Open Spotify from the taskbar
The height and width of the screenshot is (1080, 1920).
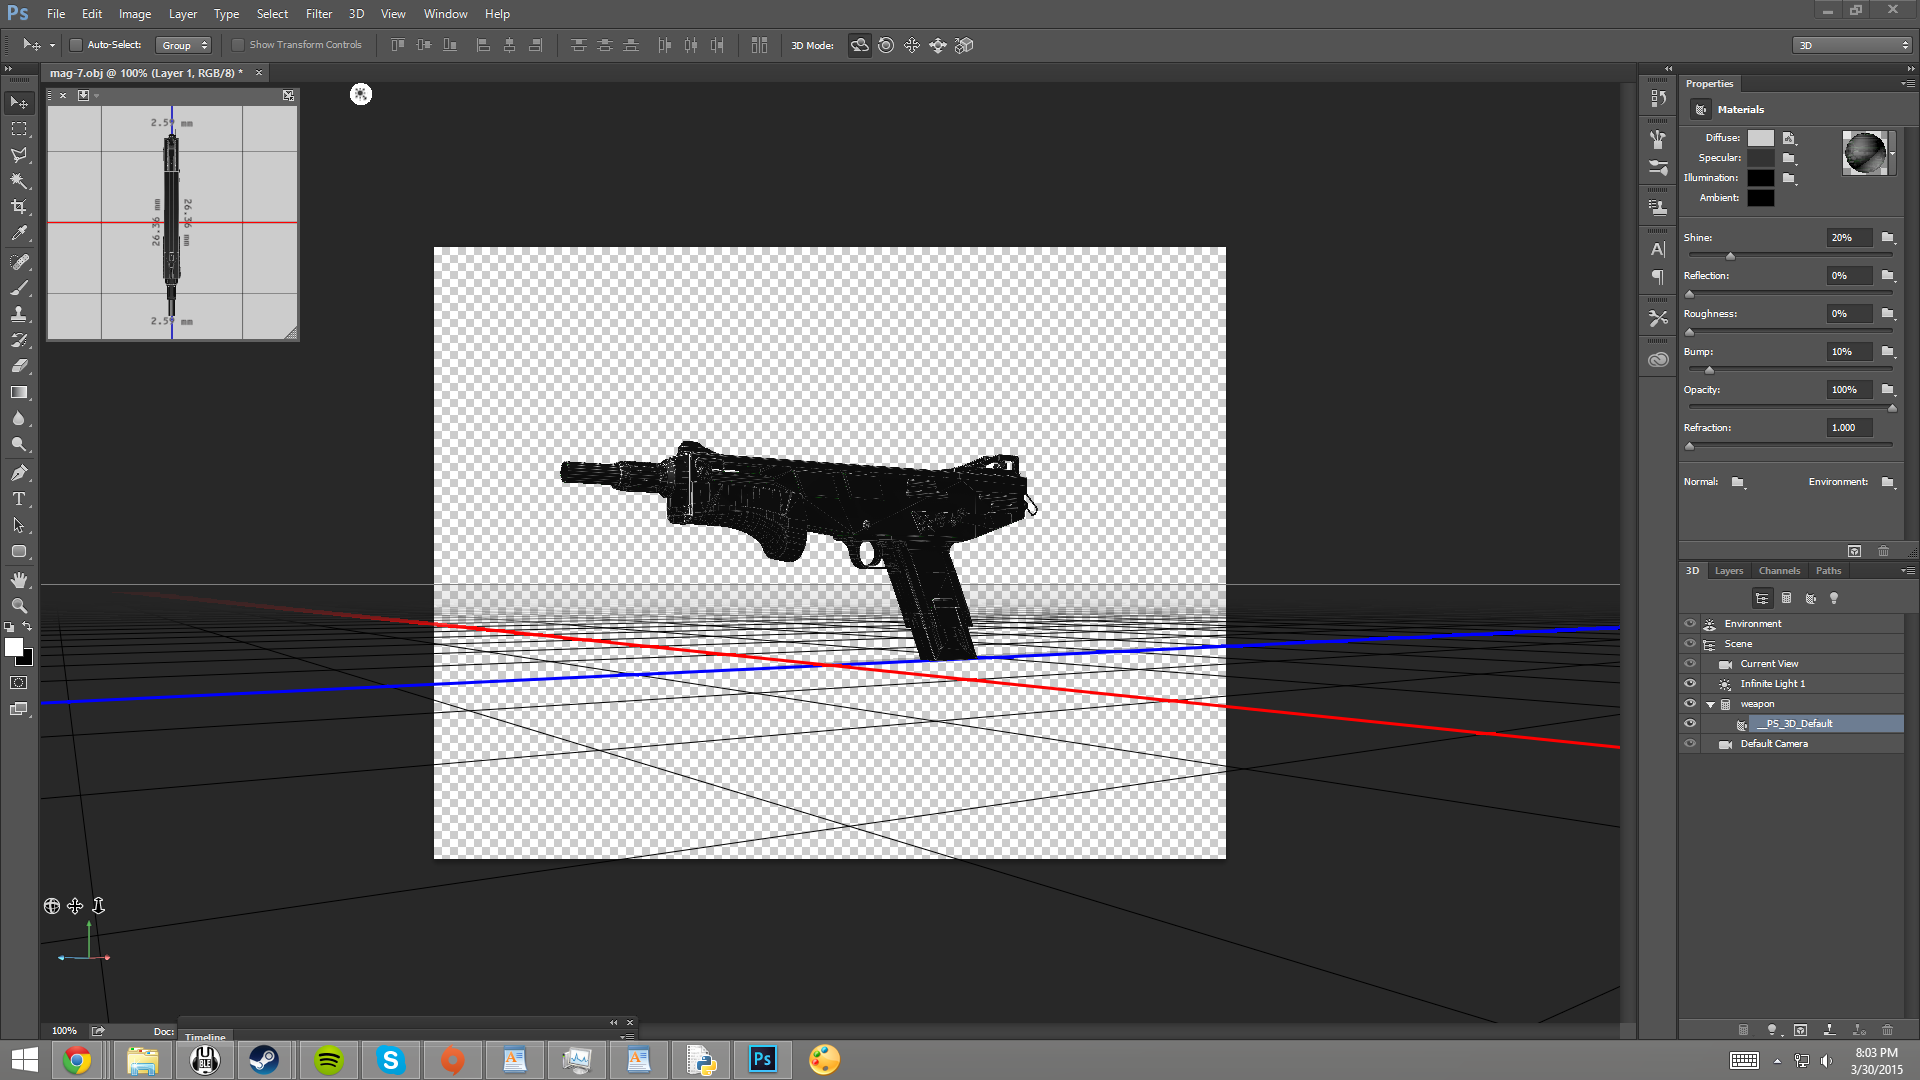pyautogui.click(x=328, y=1060)
